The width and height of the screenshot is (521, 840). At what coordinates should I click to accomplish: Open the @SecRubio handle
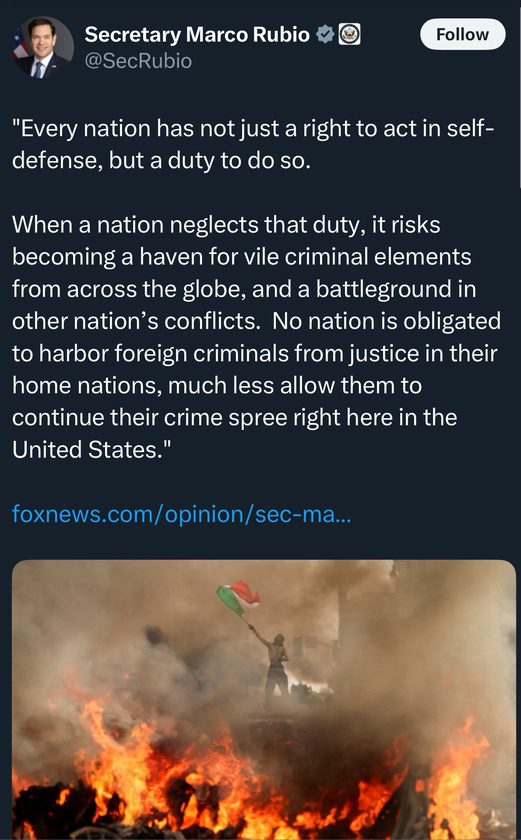coord(138,61)
